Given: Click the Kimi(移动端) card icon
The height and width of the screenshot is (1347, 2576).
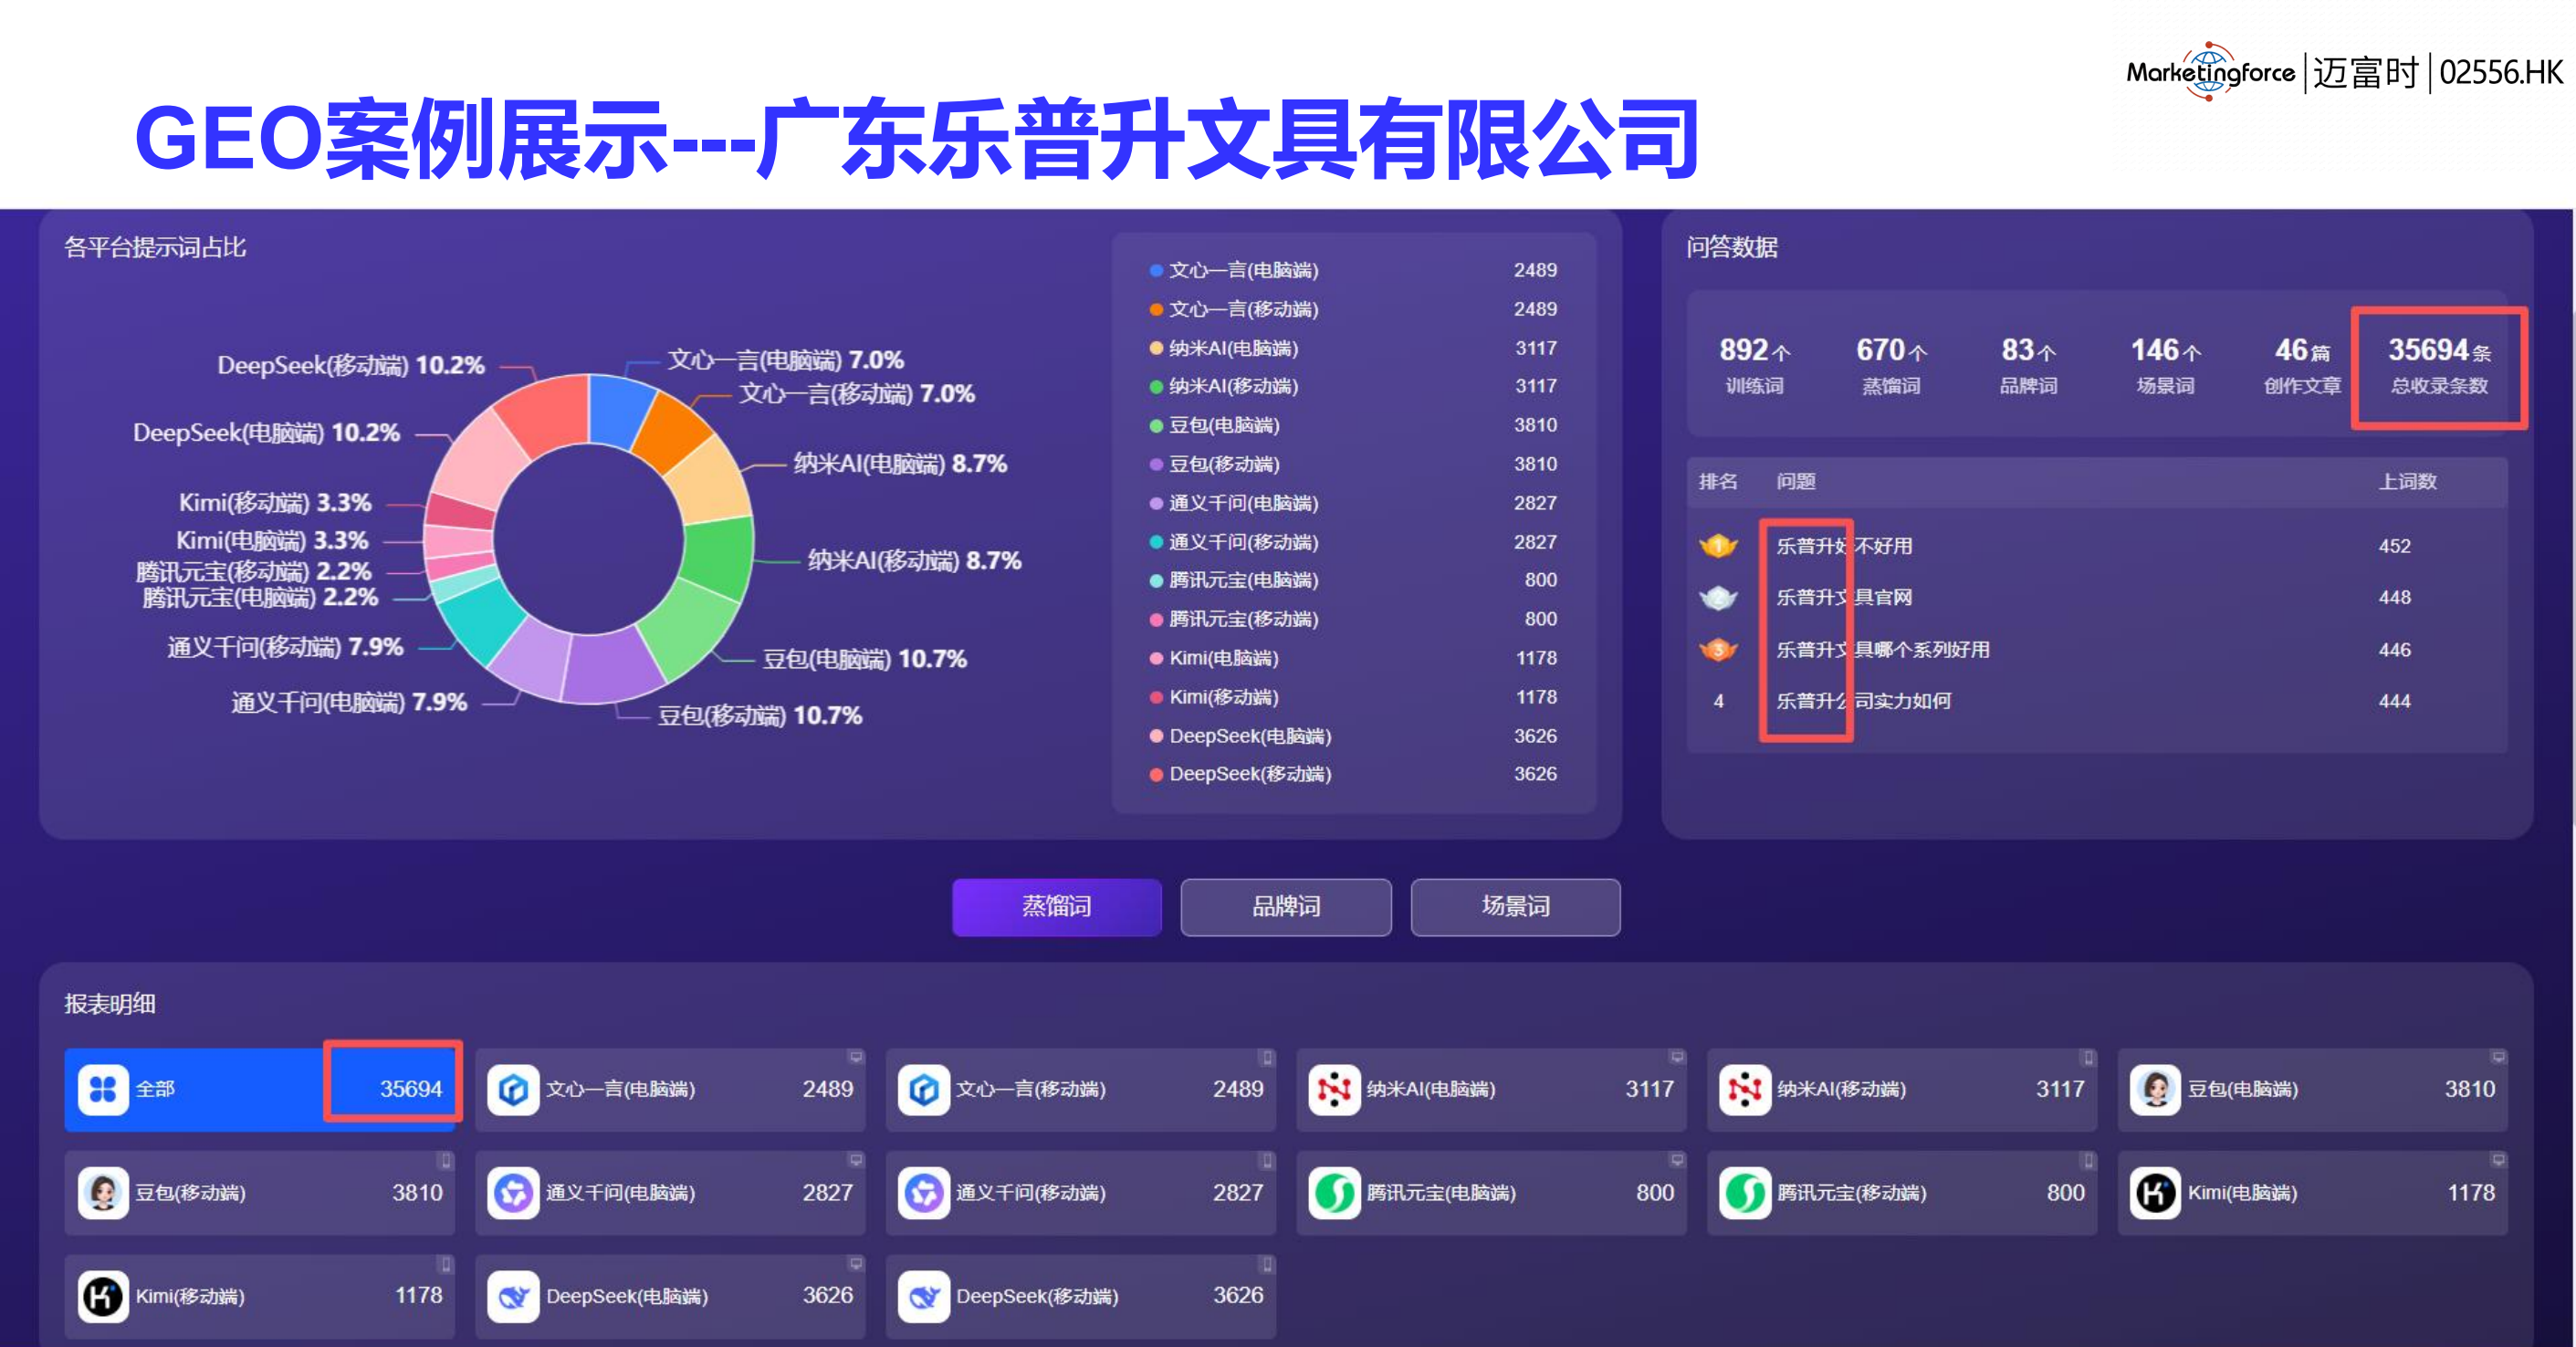Looking at the screenshot, I should [103, 1296].
